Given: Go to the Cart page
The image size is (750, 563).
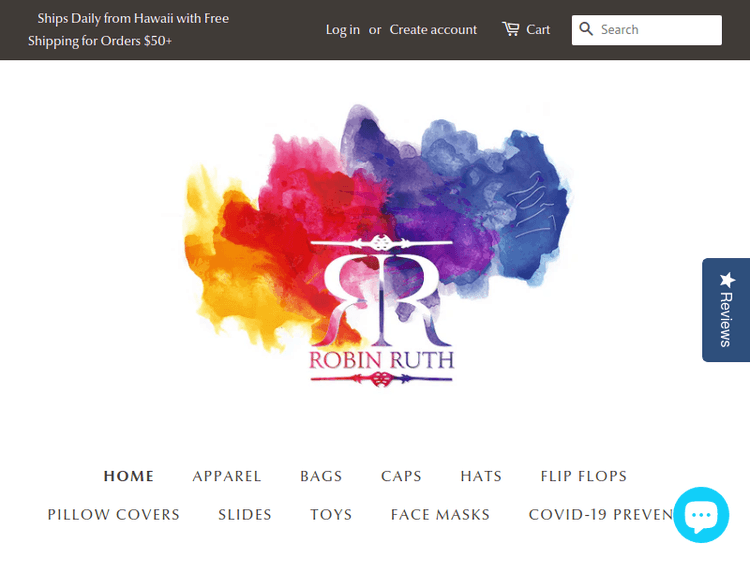Looking at the screenshot, I should (x=538, y=30).
